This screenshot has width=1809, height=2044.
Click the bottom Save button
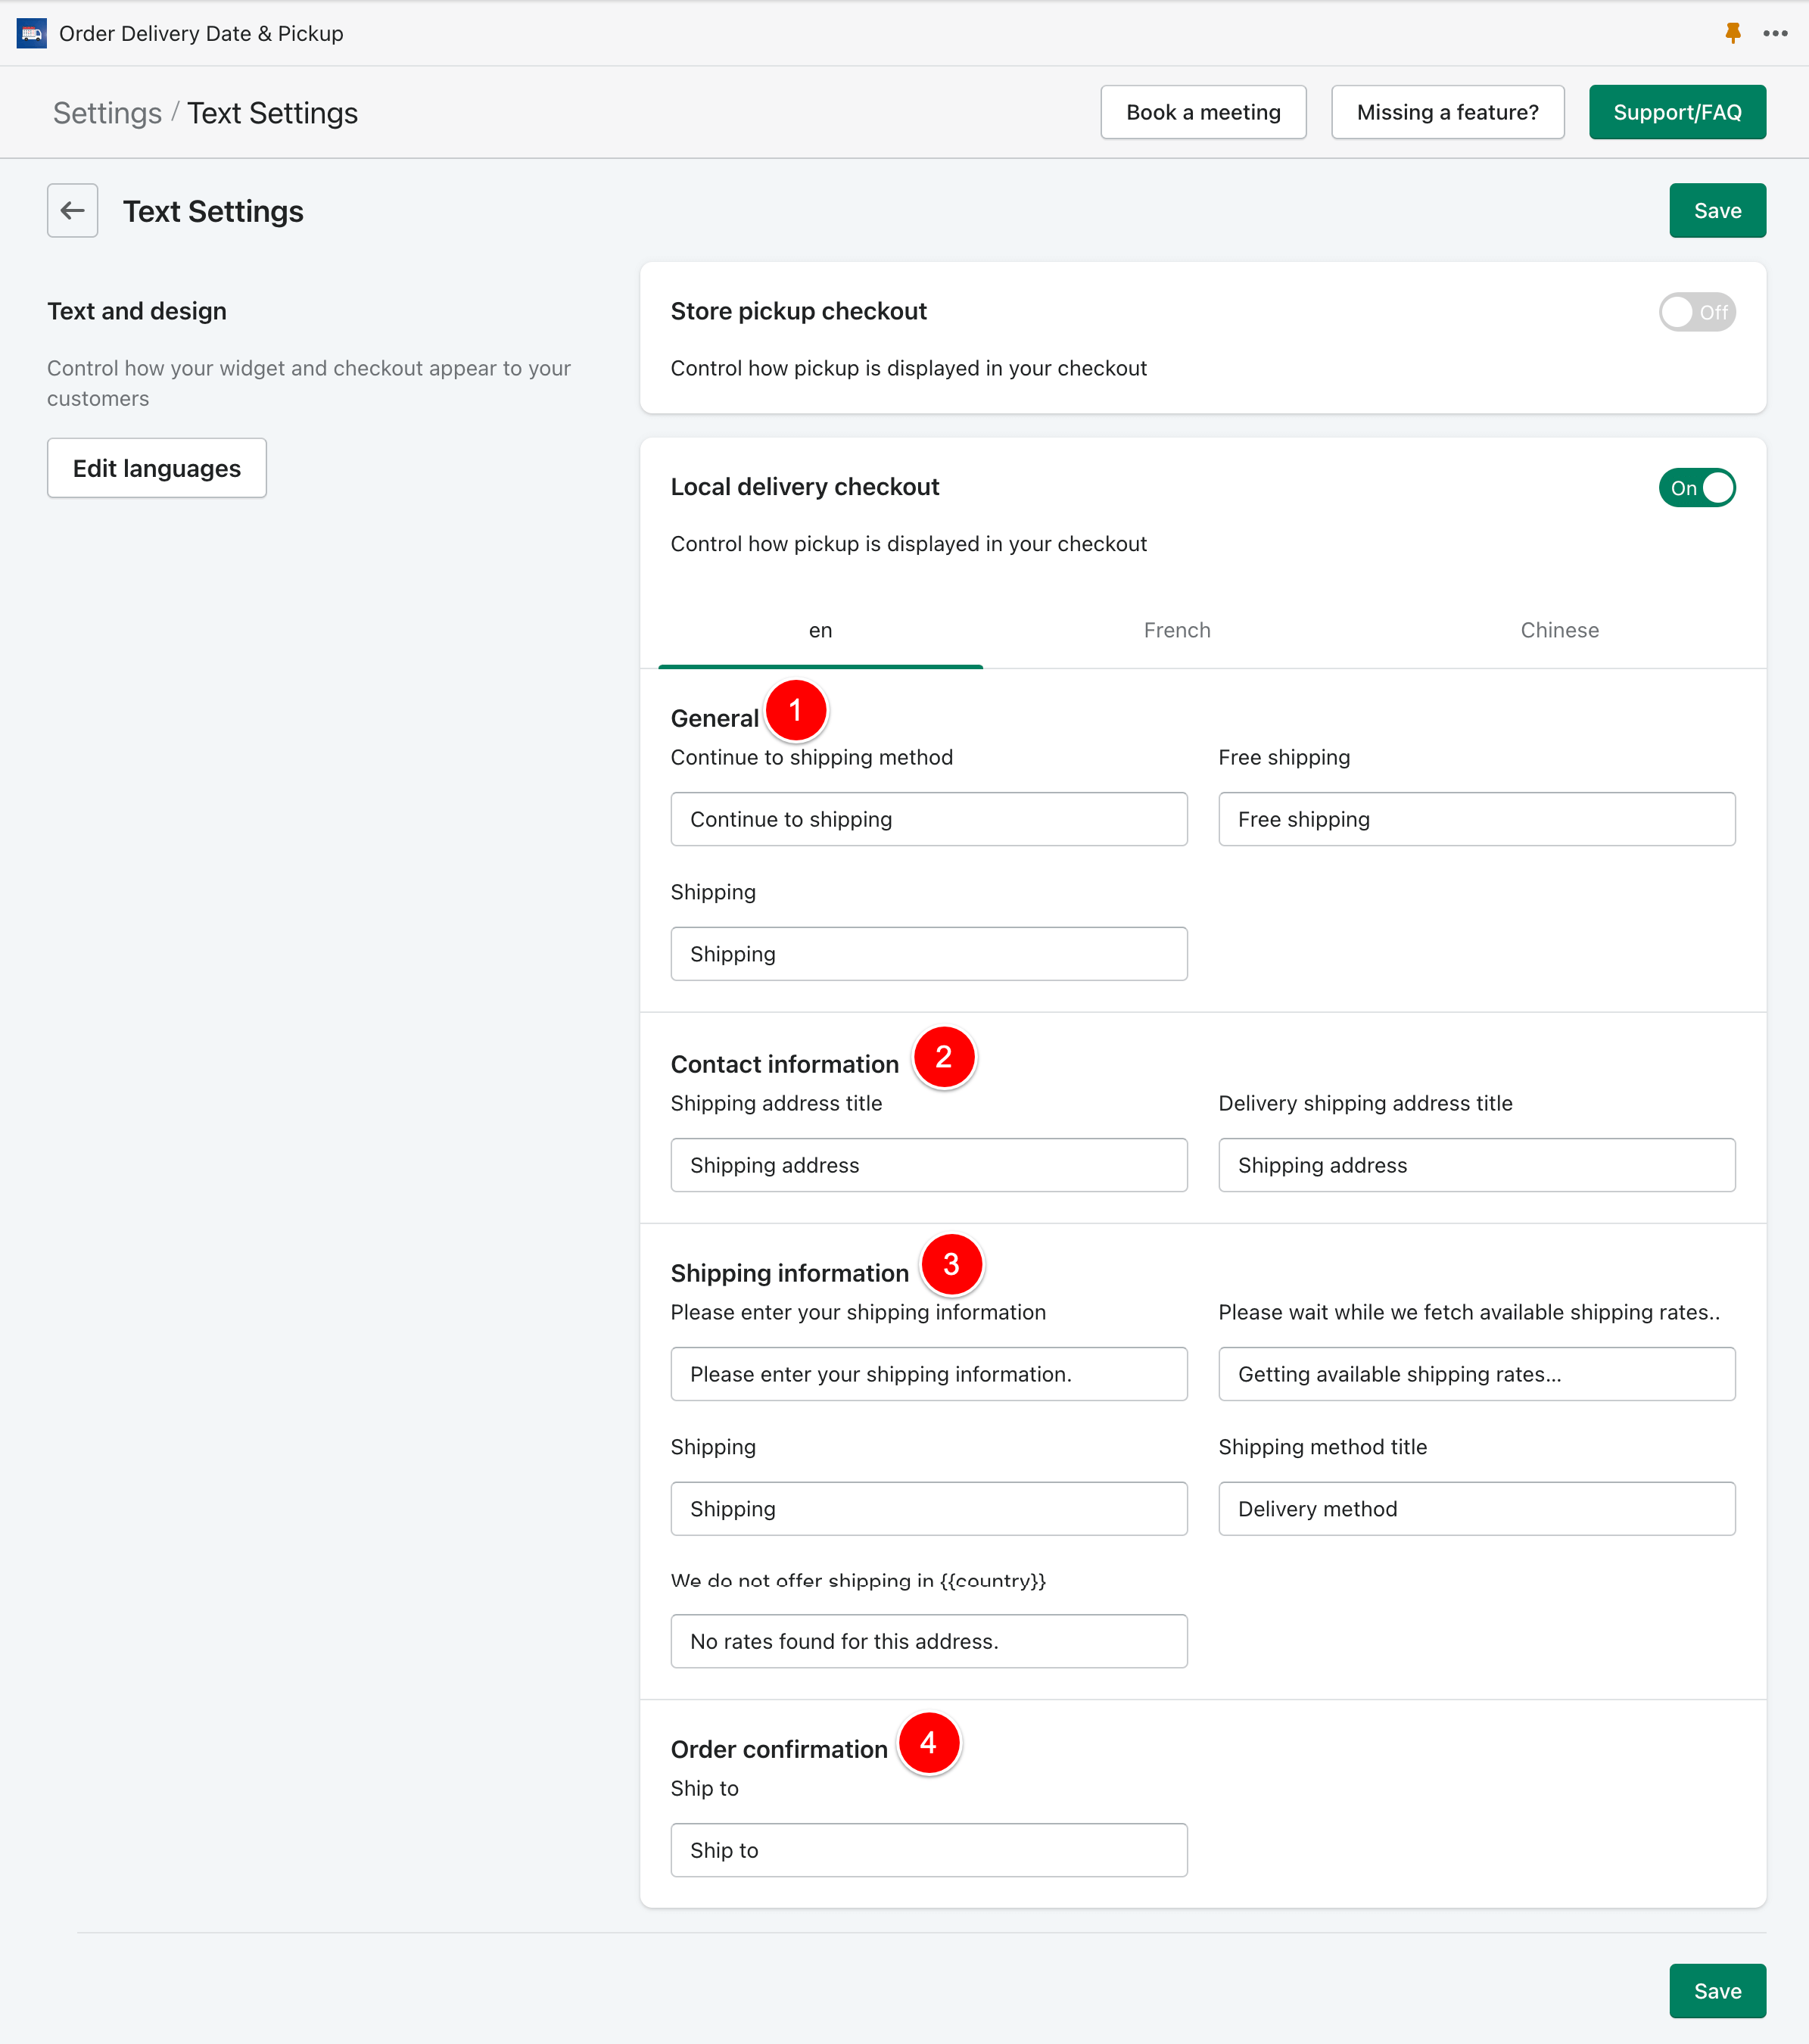tap(1717, 1990)
